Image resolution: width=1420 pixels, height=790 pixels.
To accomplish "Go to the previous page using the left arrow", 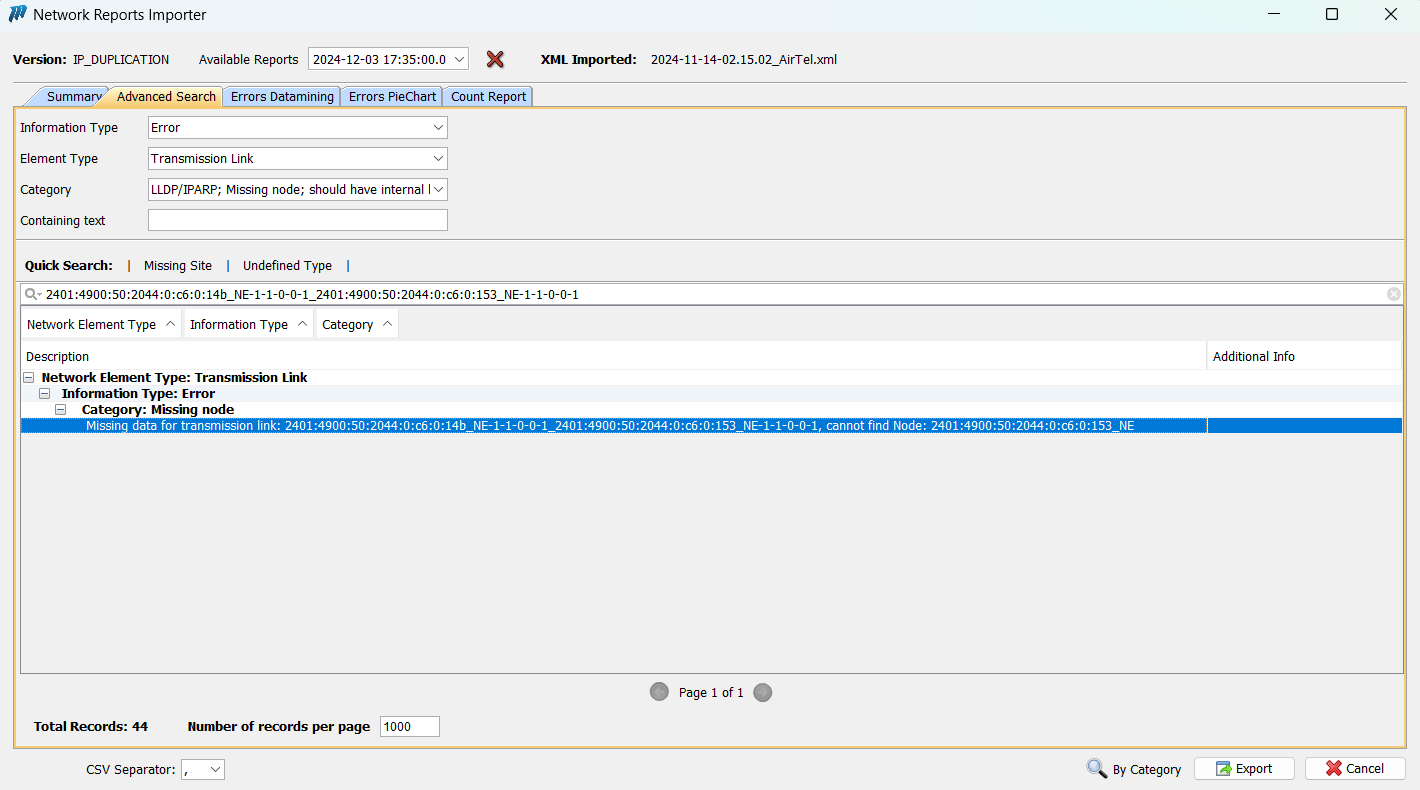I will tap(659, 691).
